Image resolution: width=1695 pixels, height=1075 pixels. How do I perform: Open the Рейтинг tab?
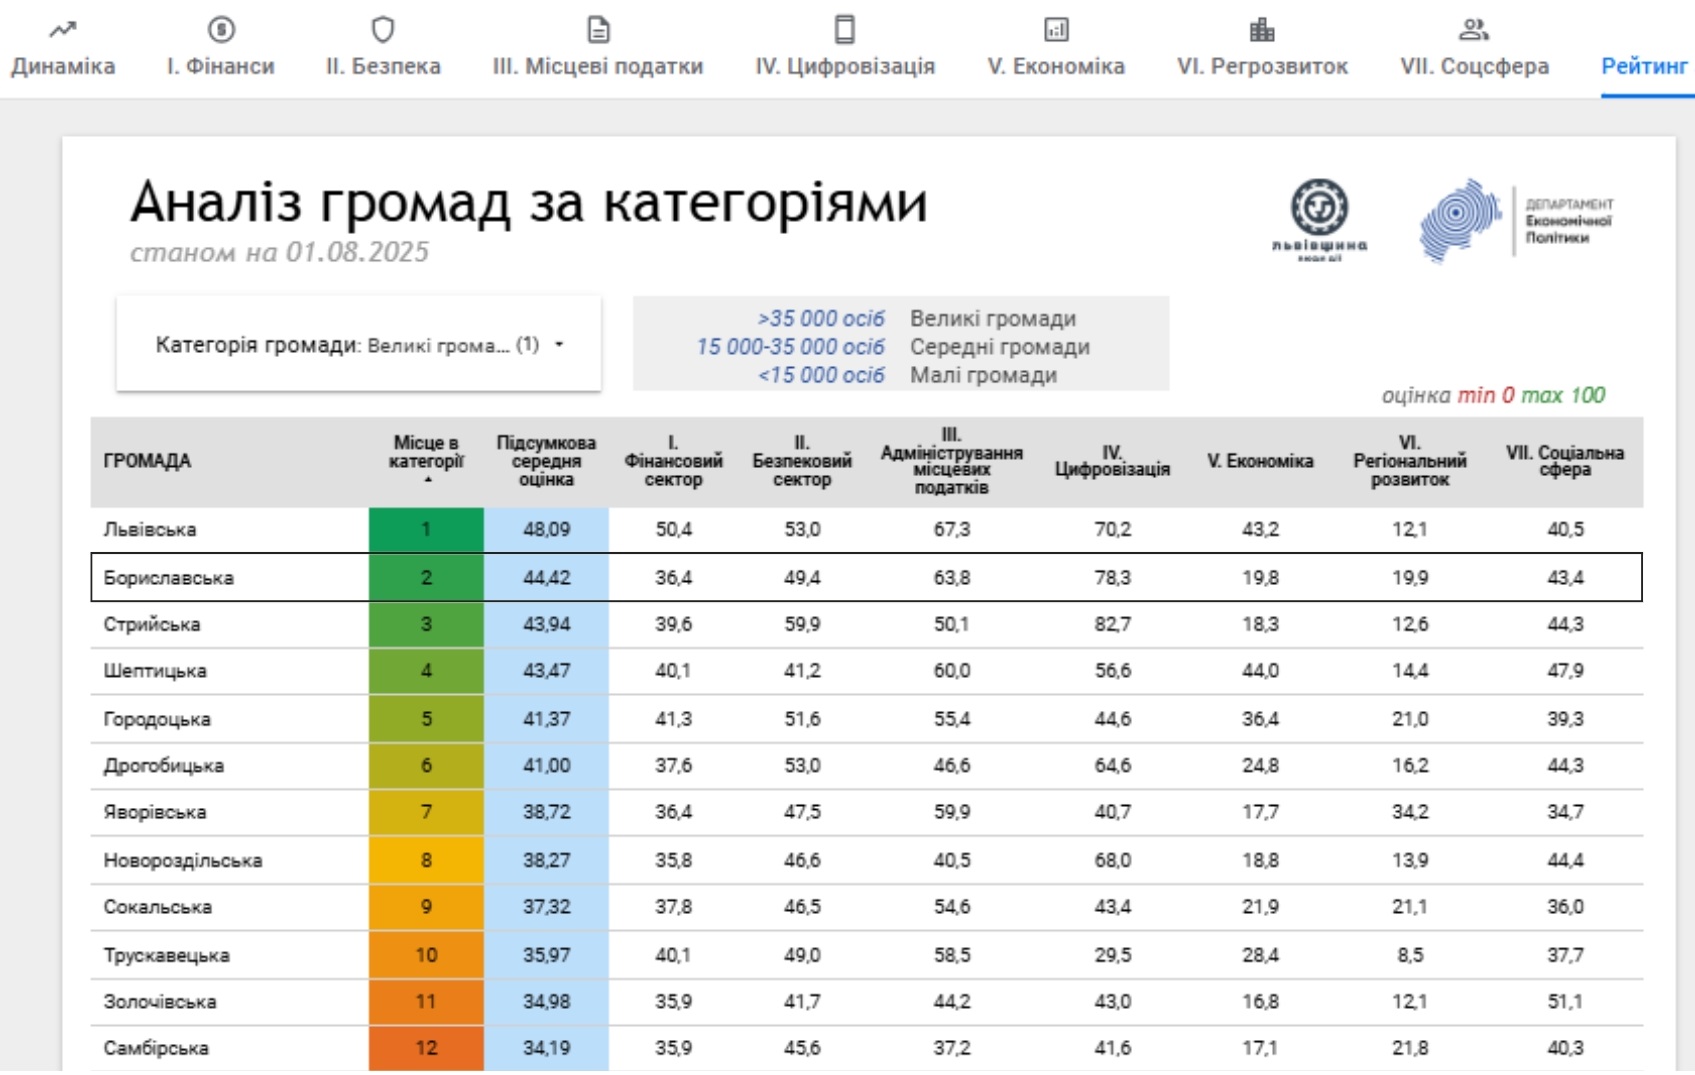(1644, 66)
